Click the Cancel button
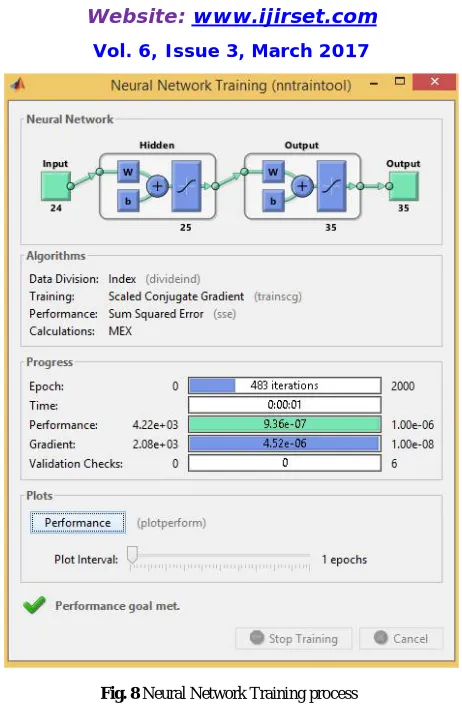 tap(401, 638)
